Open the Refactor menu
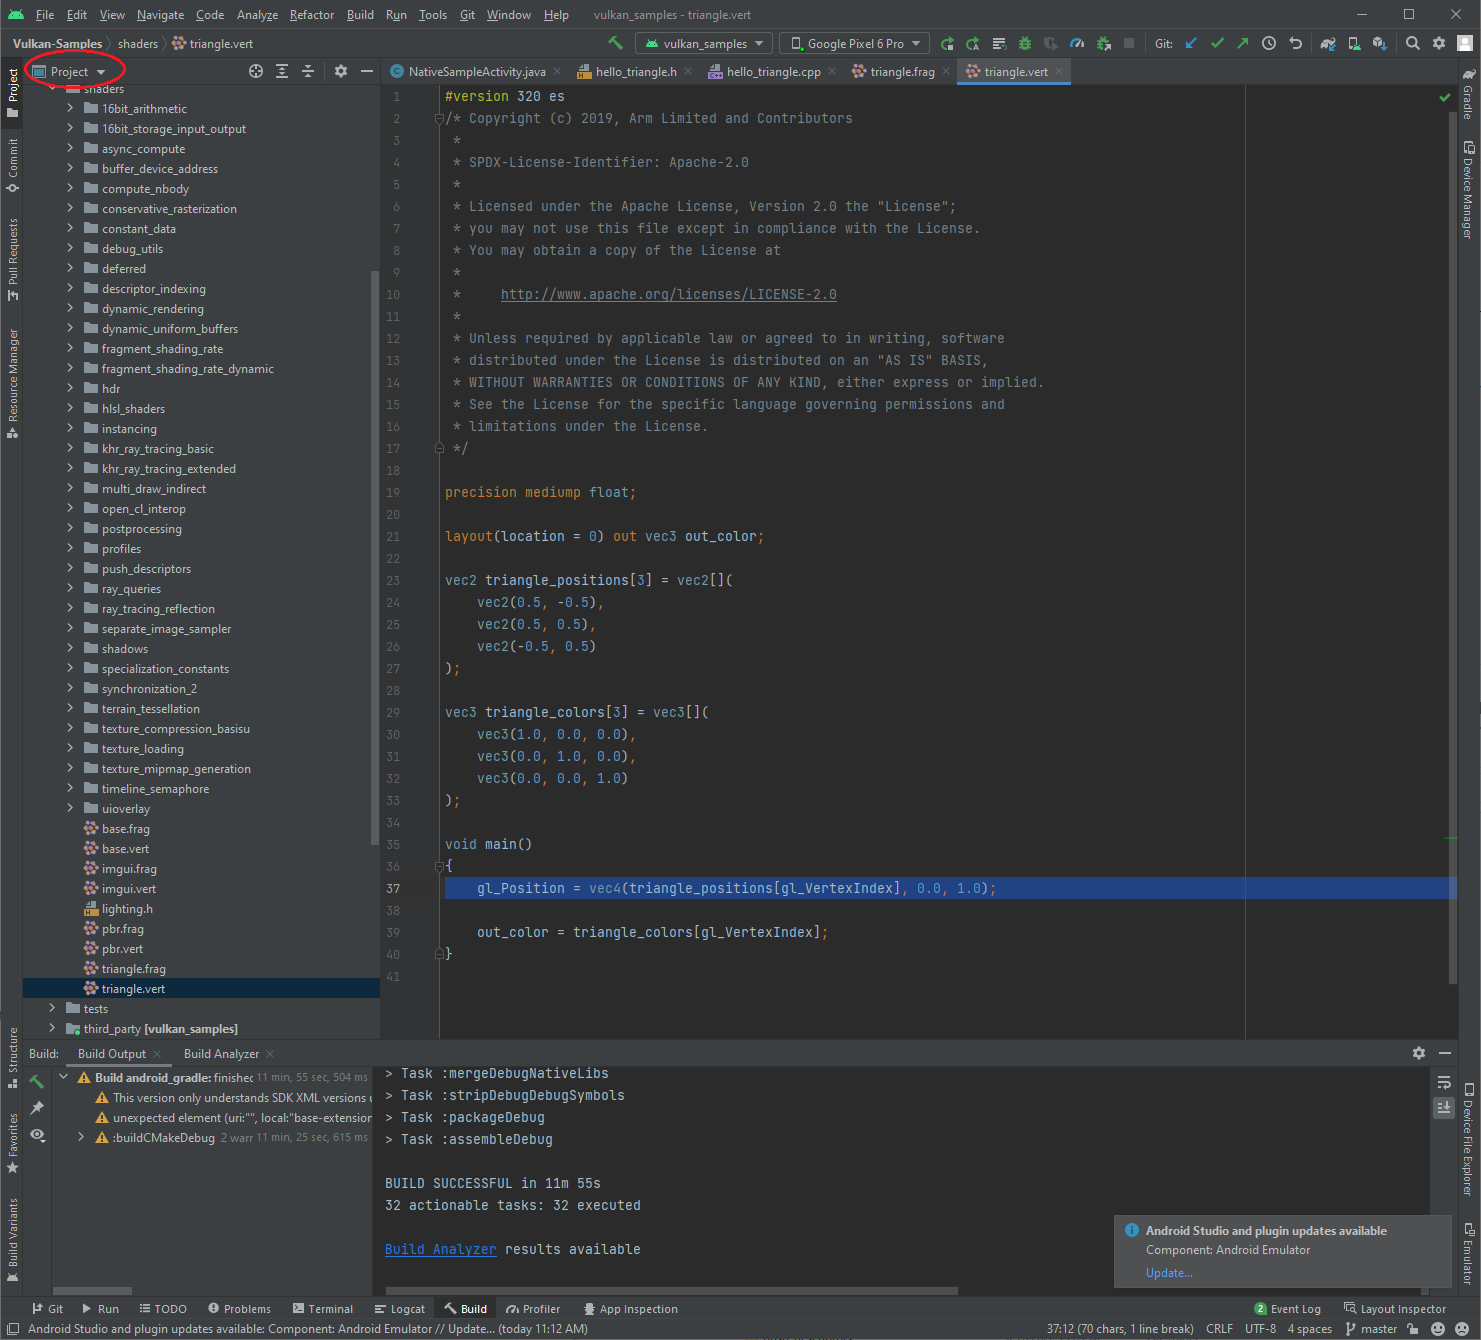 click(x=311, y=14)
